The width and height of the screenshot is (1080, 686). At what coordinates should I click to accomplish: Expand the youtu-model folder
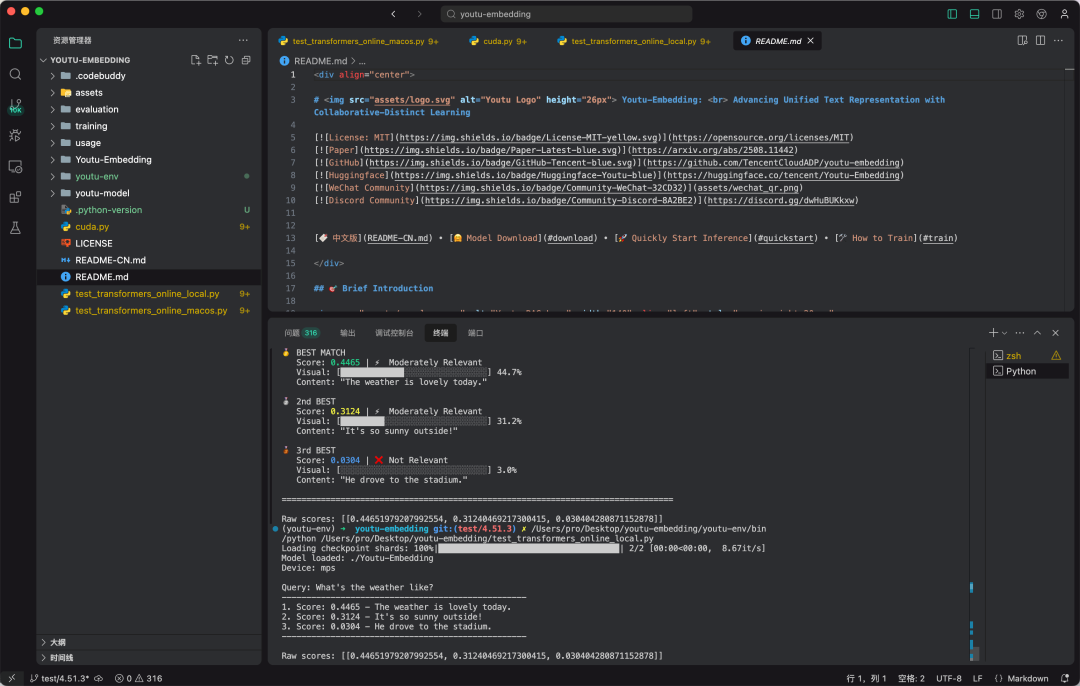click(101, 193)
